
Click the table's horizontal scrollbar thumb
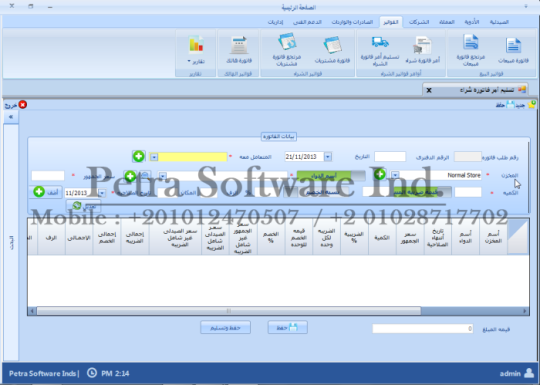pyautogui.click(x=229, y=311)
